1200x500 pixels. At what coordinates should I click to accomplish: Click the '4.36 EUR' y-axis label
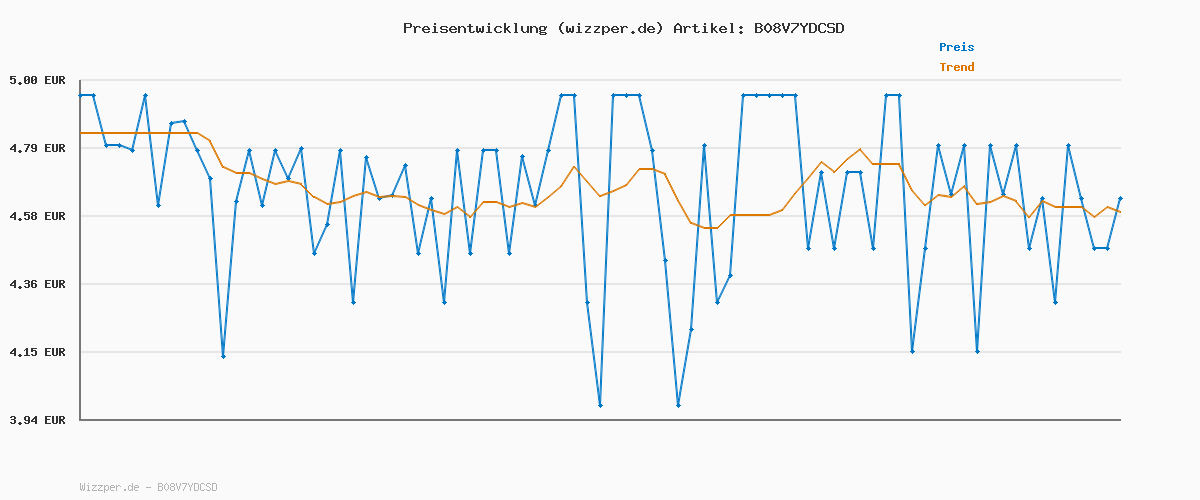pos(37,284)
